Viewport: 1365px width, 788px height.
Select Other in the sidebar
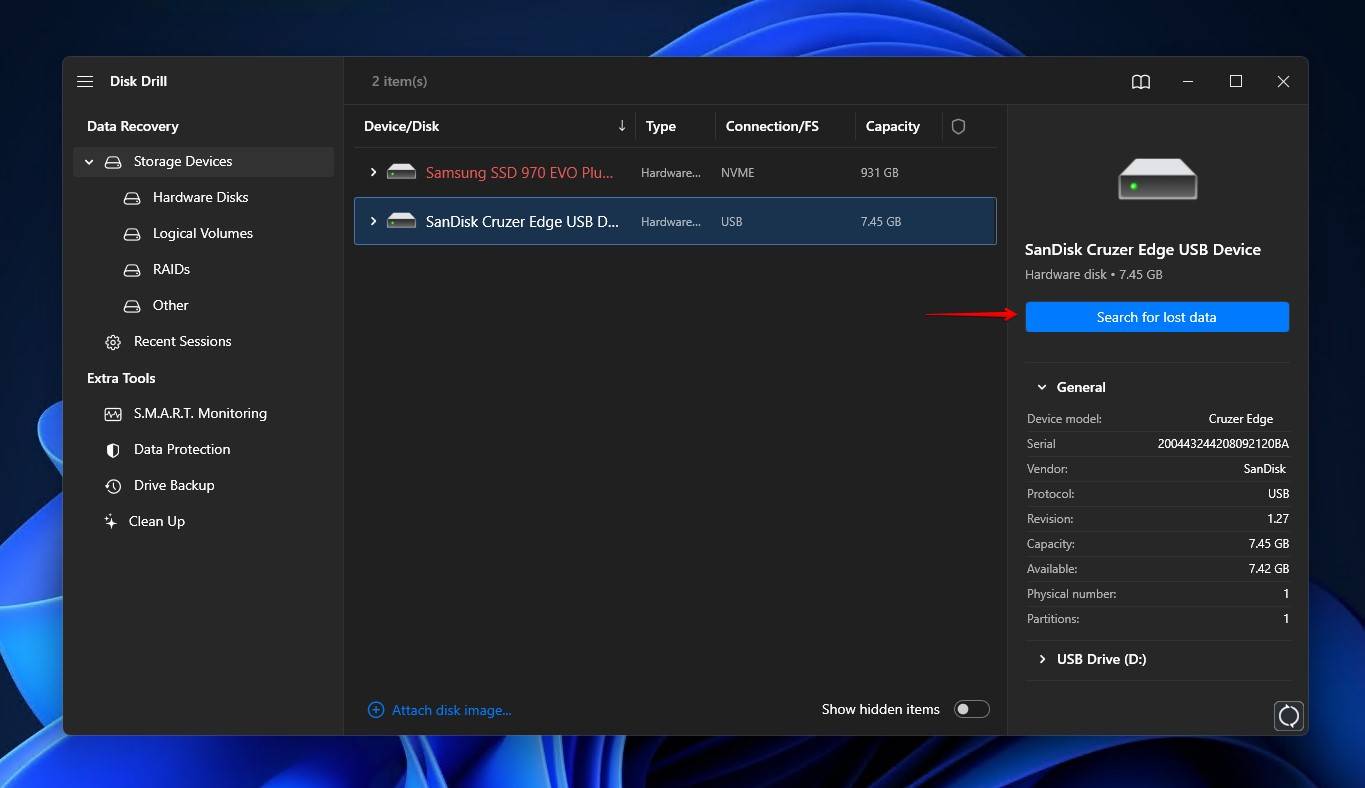click(171, 306)
